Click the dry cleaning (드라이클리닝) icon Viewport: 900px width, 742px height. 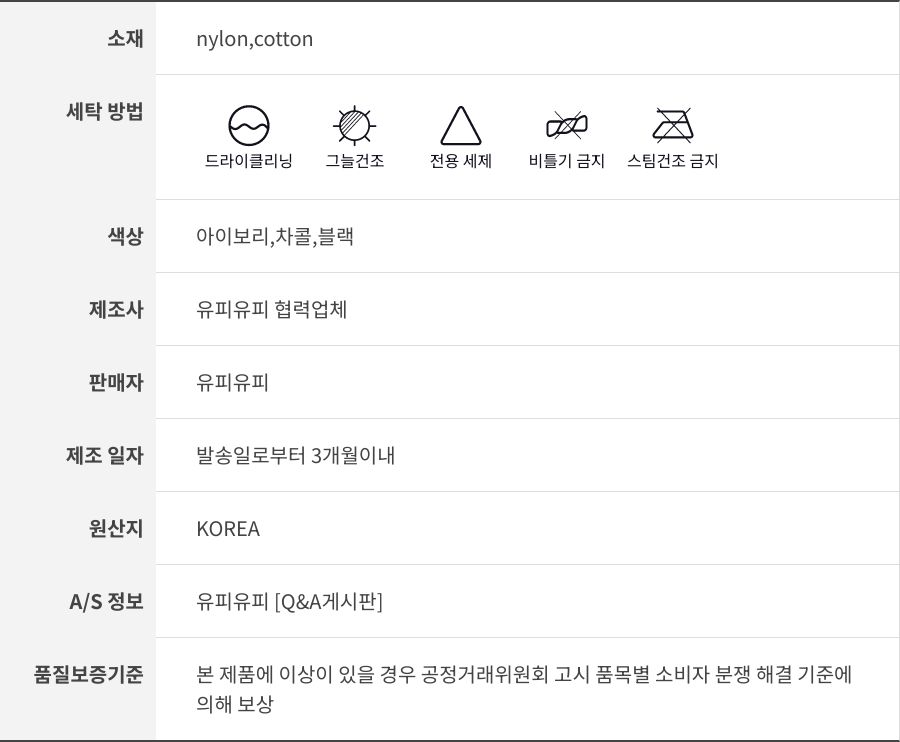point(249,125)
